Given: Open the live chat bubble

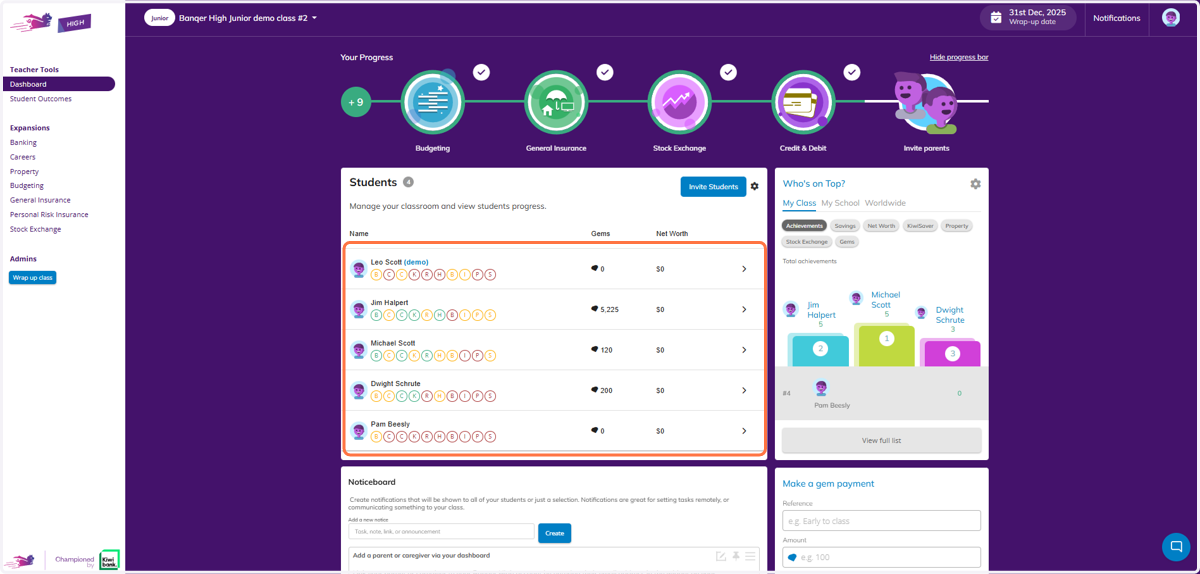Looking at the screenshot, I should point(1176,547).
